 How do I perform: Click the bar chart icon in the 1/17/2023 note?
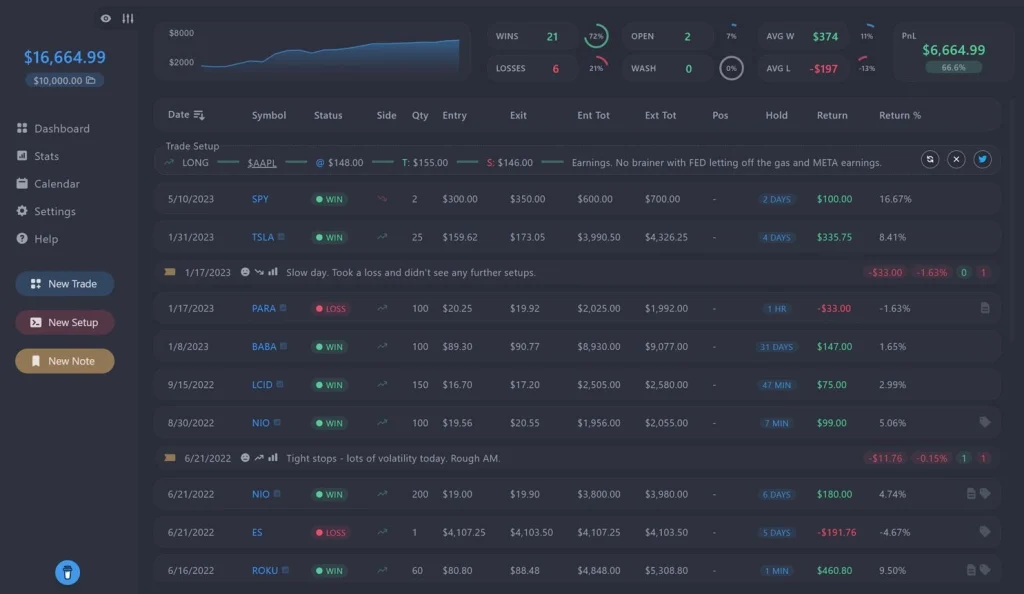tap(274, 272)
